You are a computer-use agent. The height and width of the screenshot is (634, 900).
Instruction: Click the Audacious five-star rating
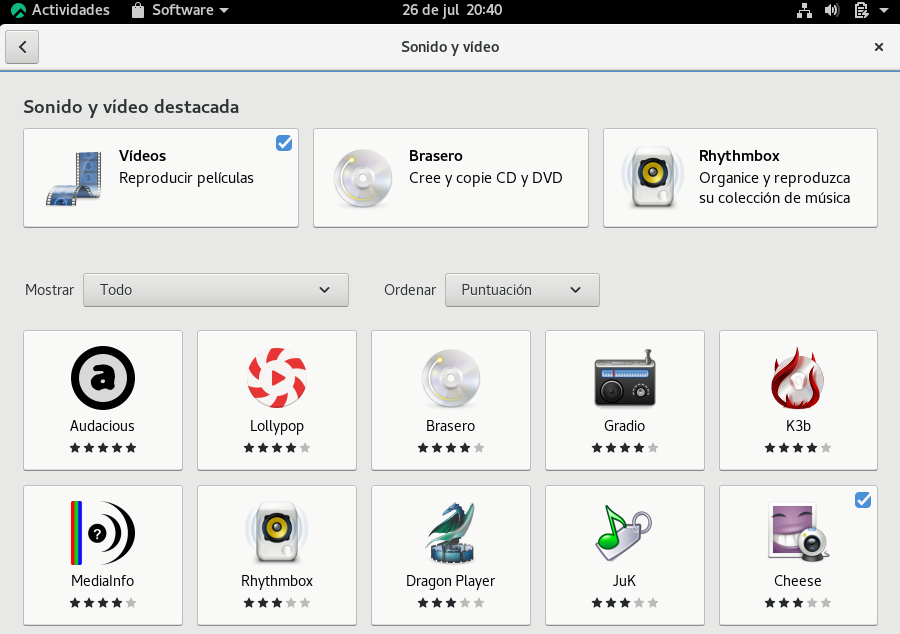103,448
